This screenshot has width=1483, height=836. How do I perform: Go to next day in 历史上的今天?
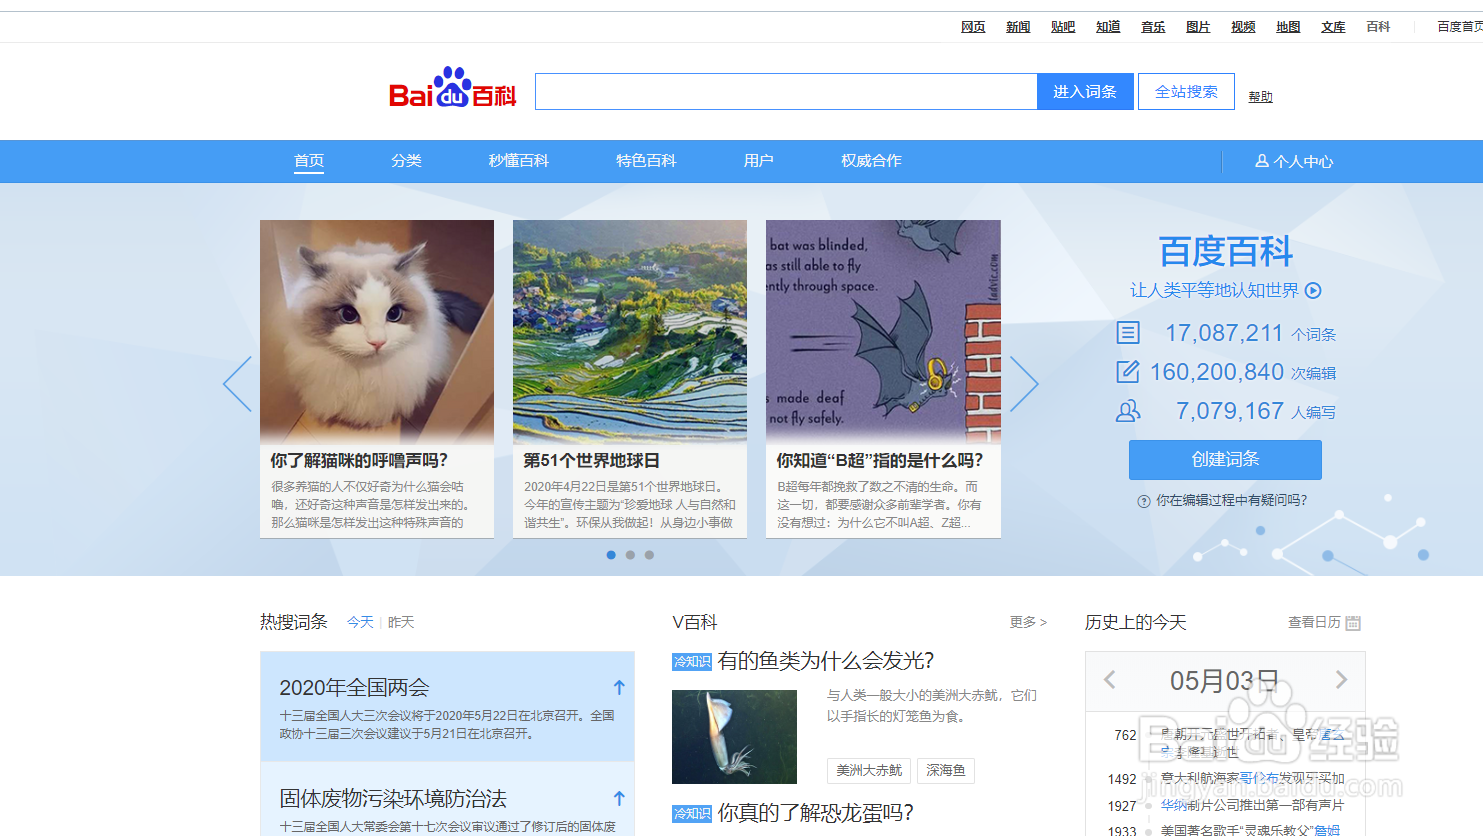coord(1342,680)
